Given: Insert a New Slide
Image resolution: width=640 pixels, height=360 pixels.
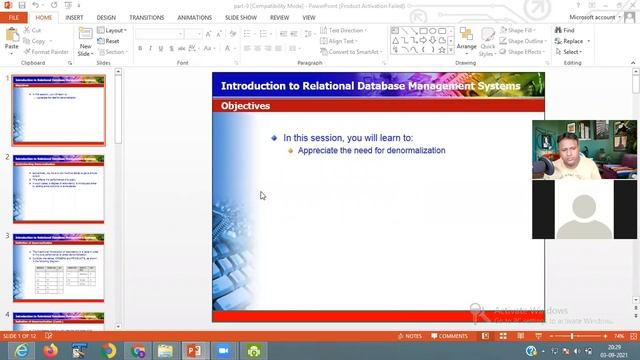Looking at the screenshot, I should coord(85,42).
